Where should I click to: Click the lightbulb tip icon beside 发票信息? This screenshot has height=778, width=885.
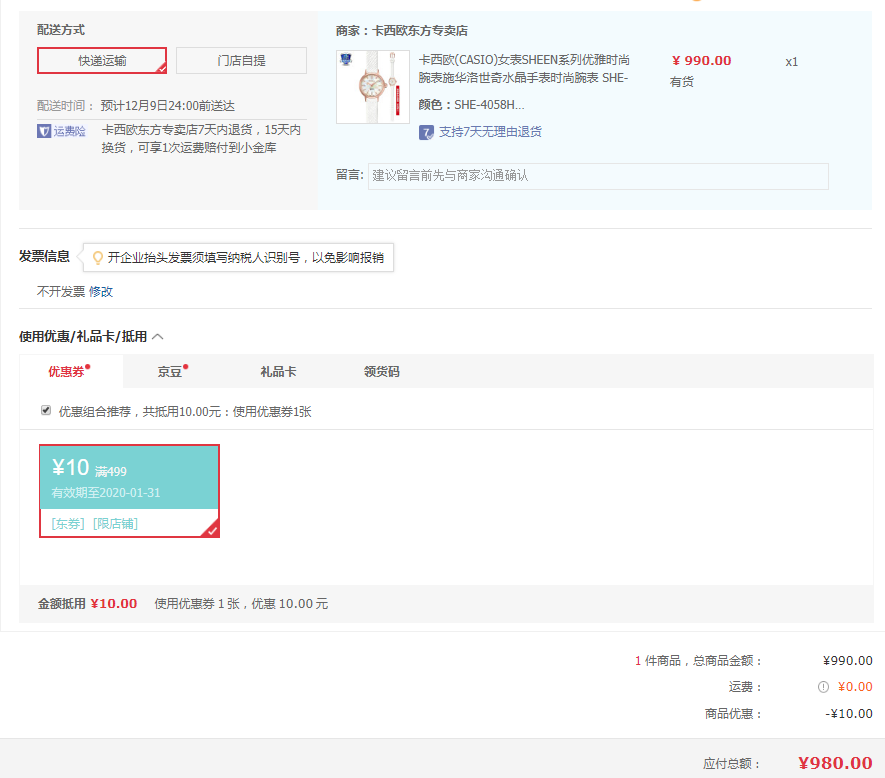(98, 258)
